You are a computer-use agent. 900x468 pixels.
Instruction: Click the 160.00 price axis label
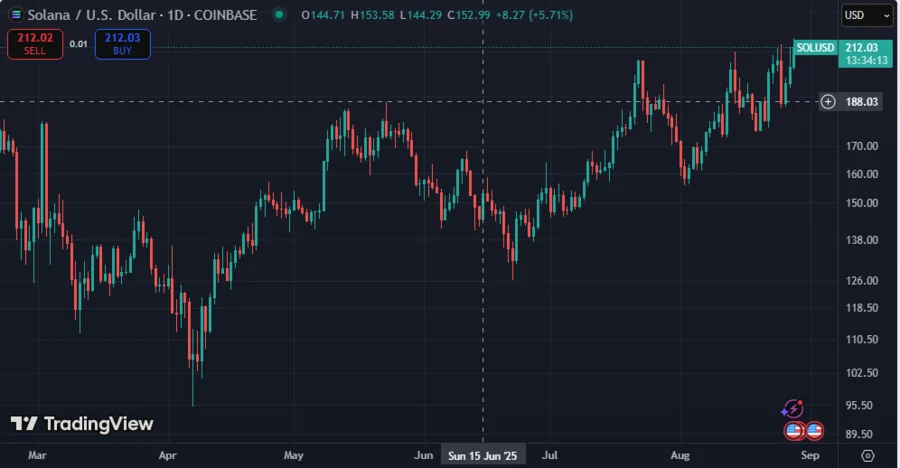862,174
